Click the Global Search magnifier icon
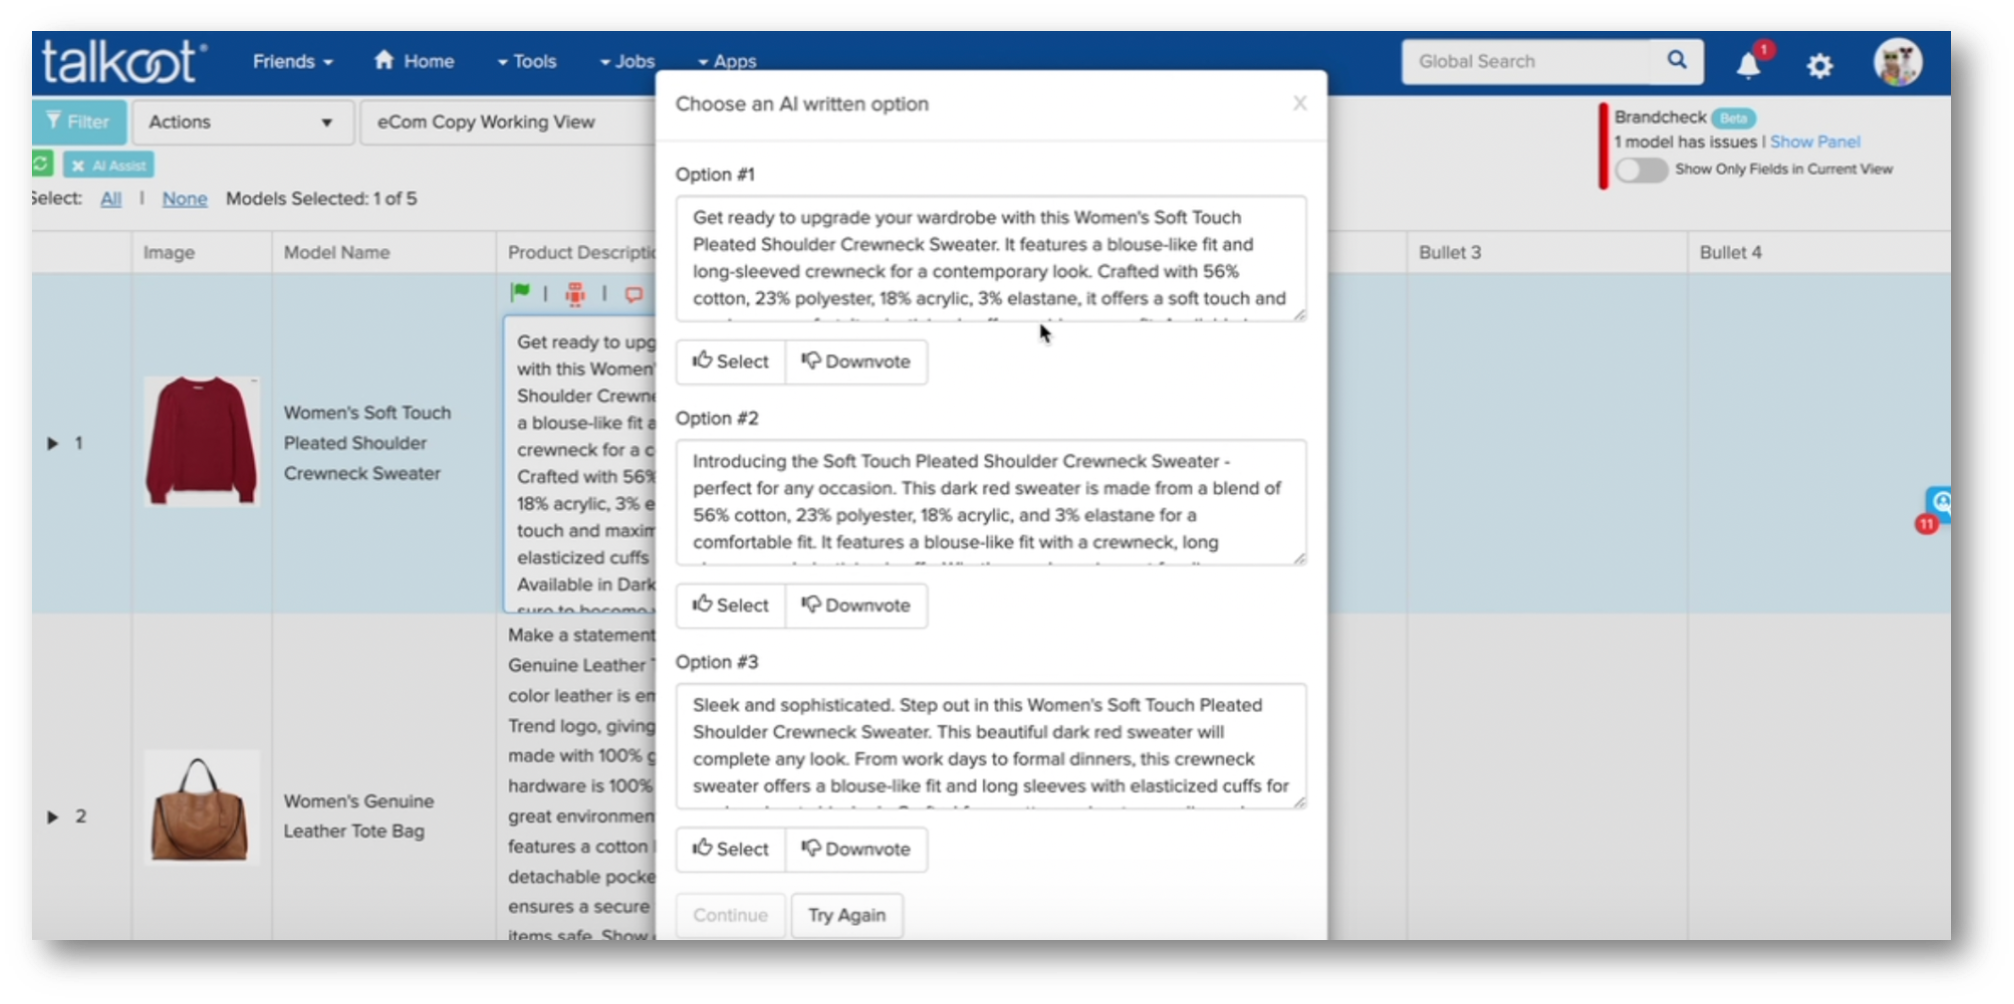2014x1004 pixels. (x=1676, y=60)
